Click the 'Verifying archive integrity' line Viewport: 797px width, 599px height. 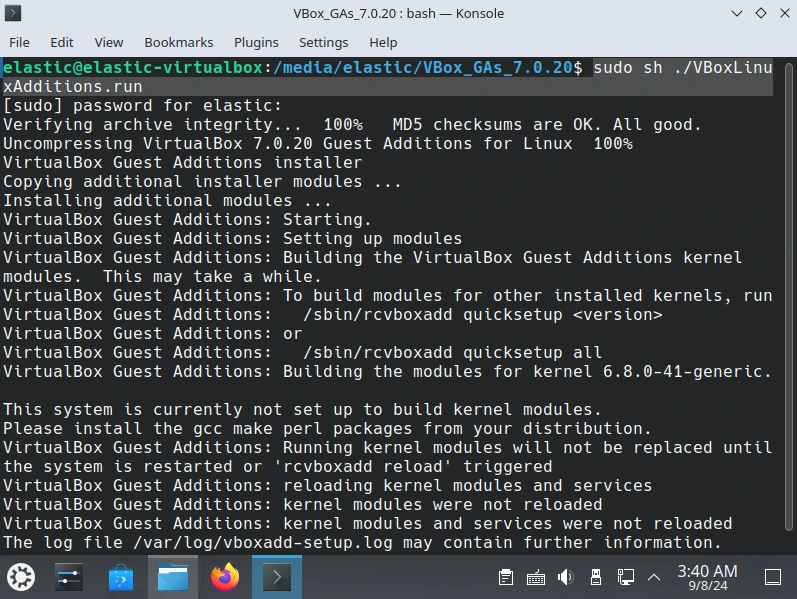pos(352,125)
